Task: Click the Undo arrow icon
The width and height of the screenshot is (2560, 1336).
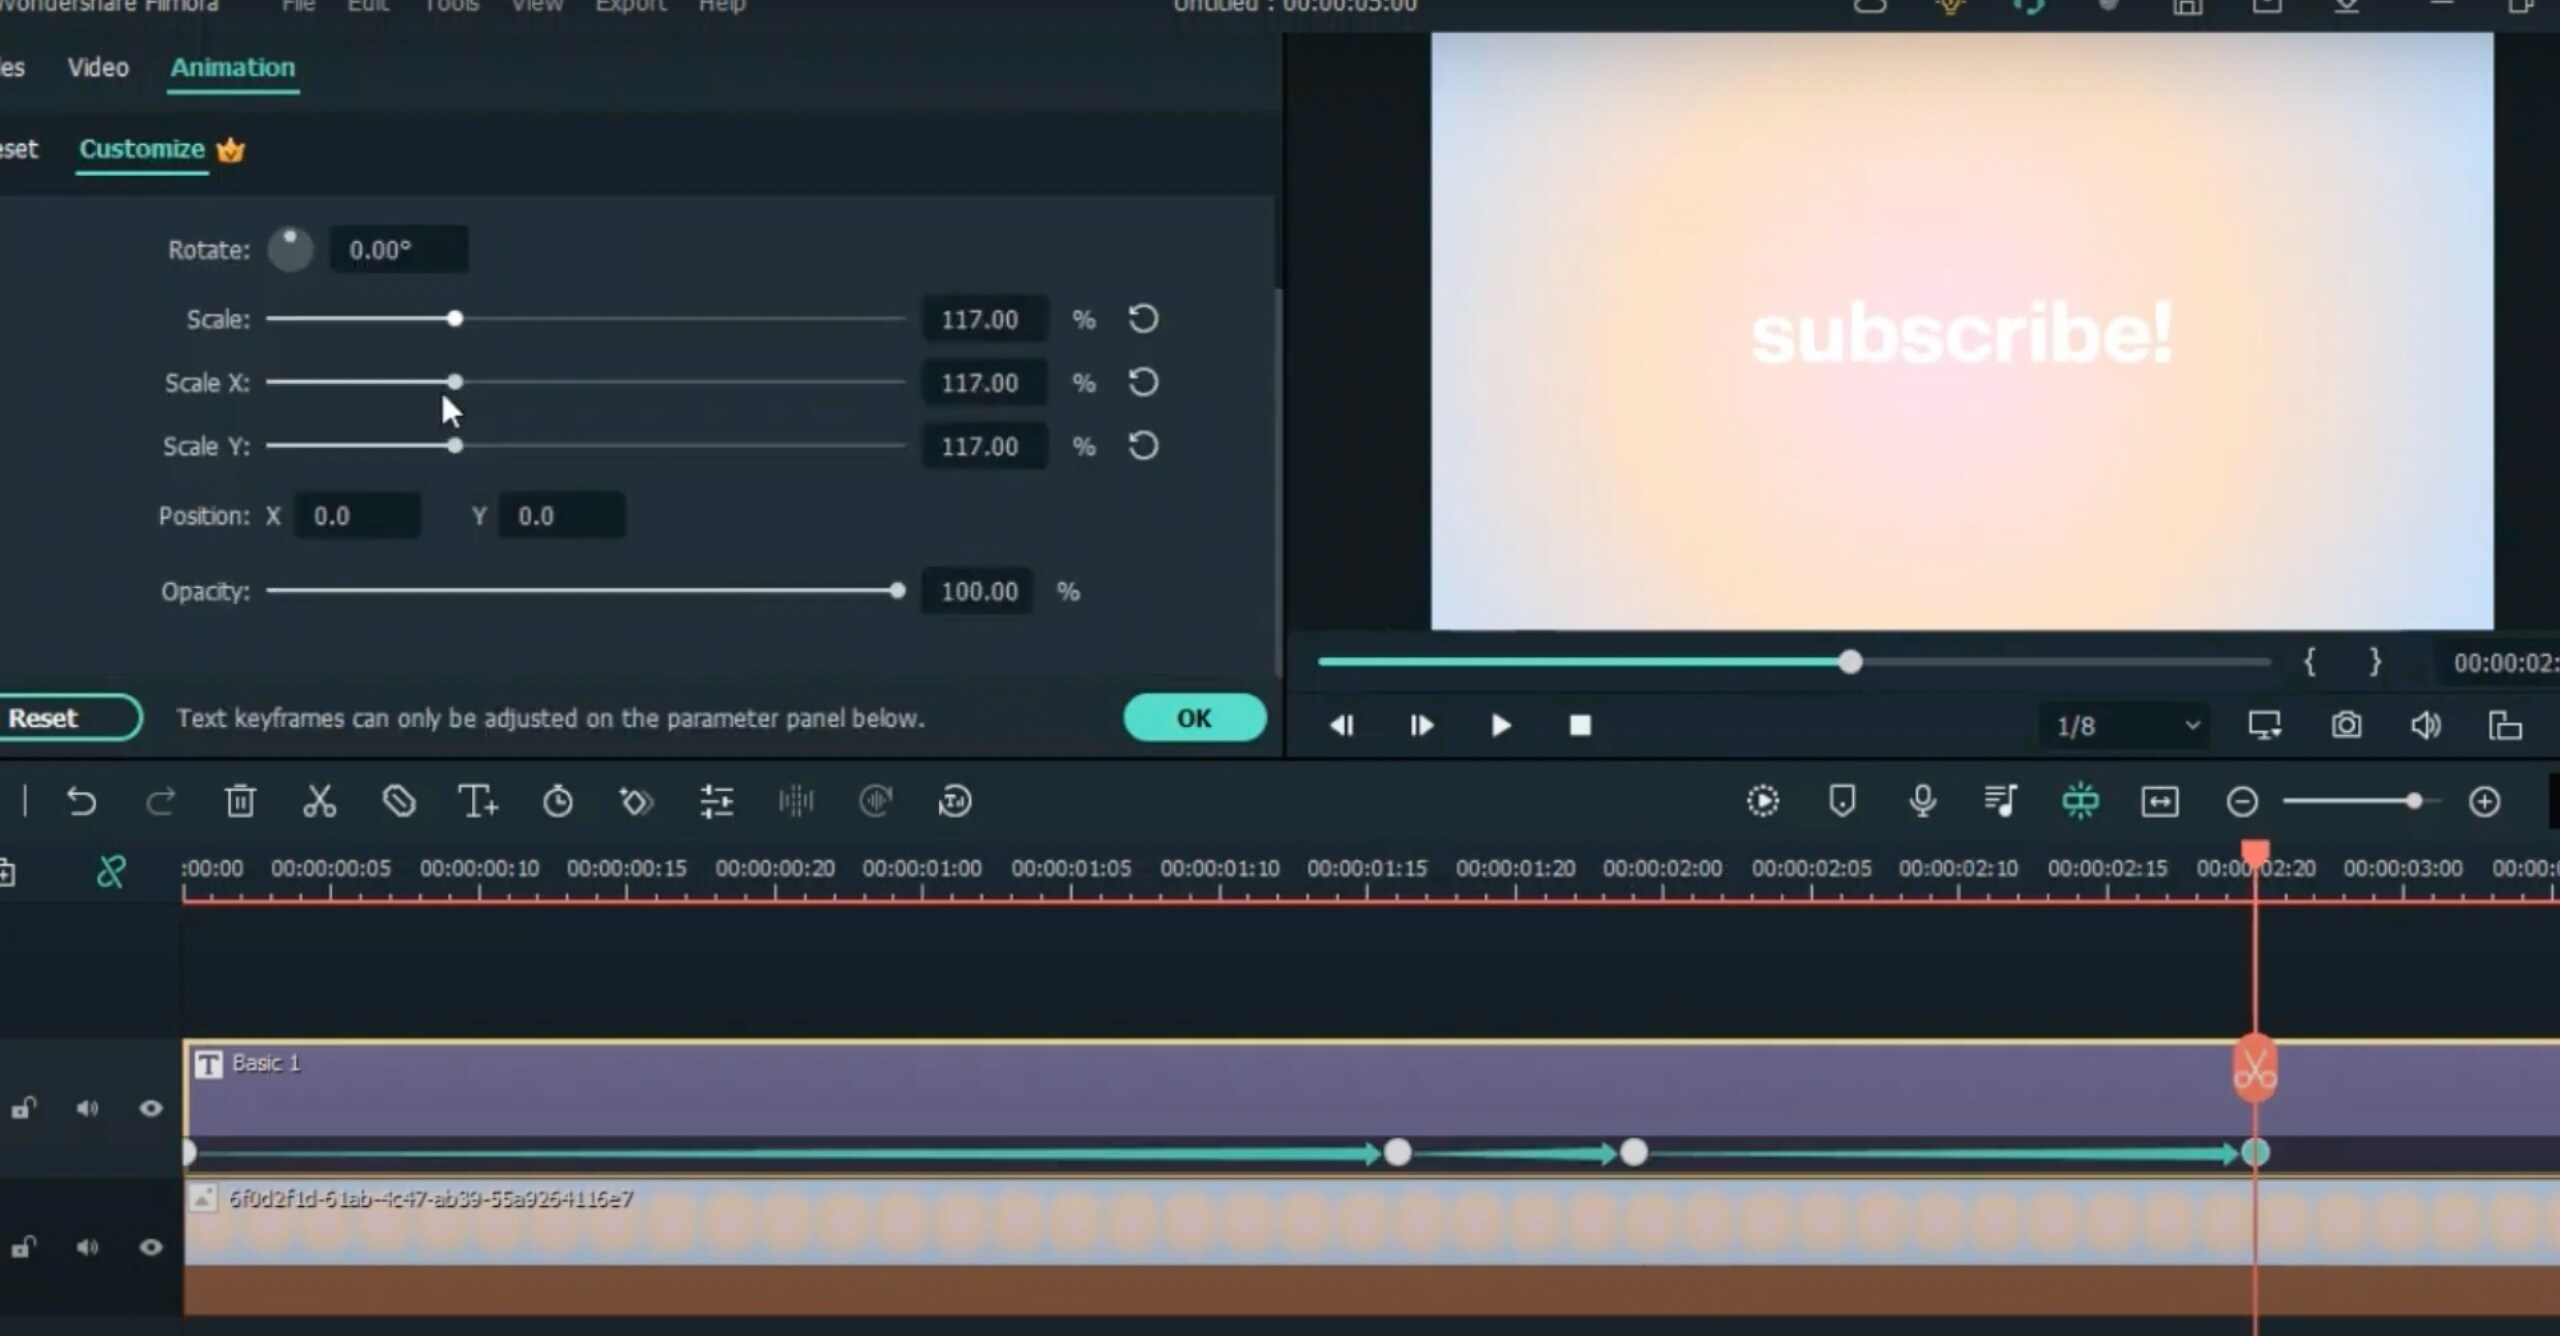Action: pos(81,801)
